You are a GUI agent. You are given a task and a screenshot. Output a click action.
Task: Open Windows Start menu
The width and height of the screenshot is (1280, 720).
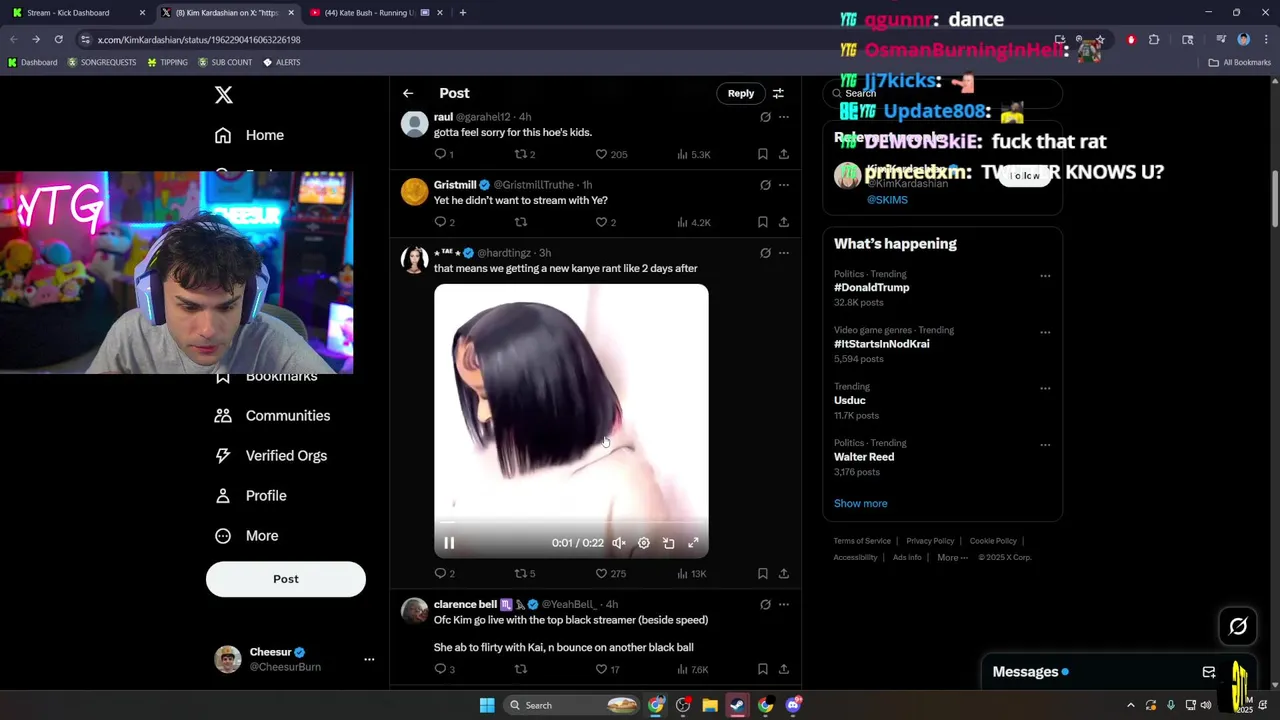tap(487, 705)
